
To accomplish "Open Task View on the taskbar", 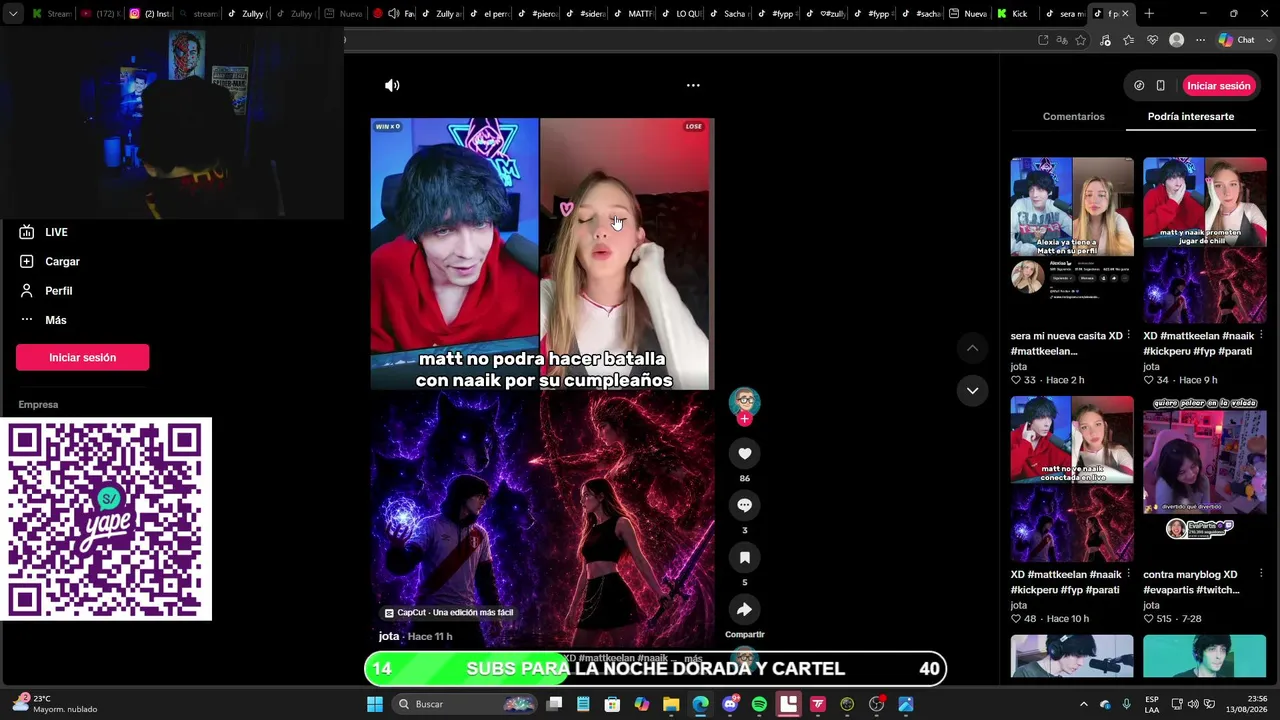I will click(x=555, y=704).
